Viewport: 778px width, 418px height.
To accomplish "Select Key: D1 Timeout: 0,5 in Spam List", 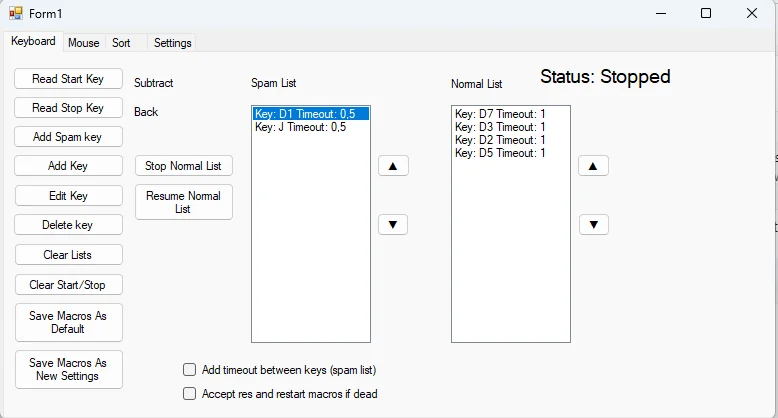I will click(x=311, y=114).
